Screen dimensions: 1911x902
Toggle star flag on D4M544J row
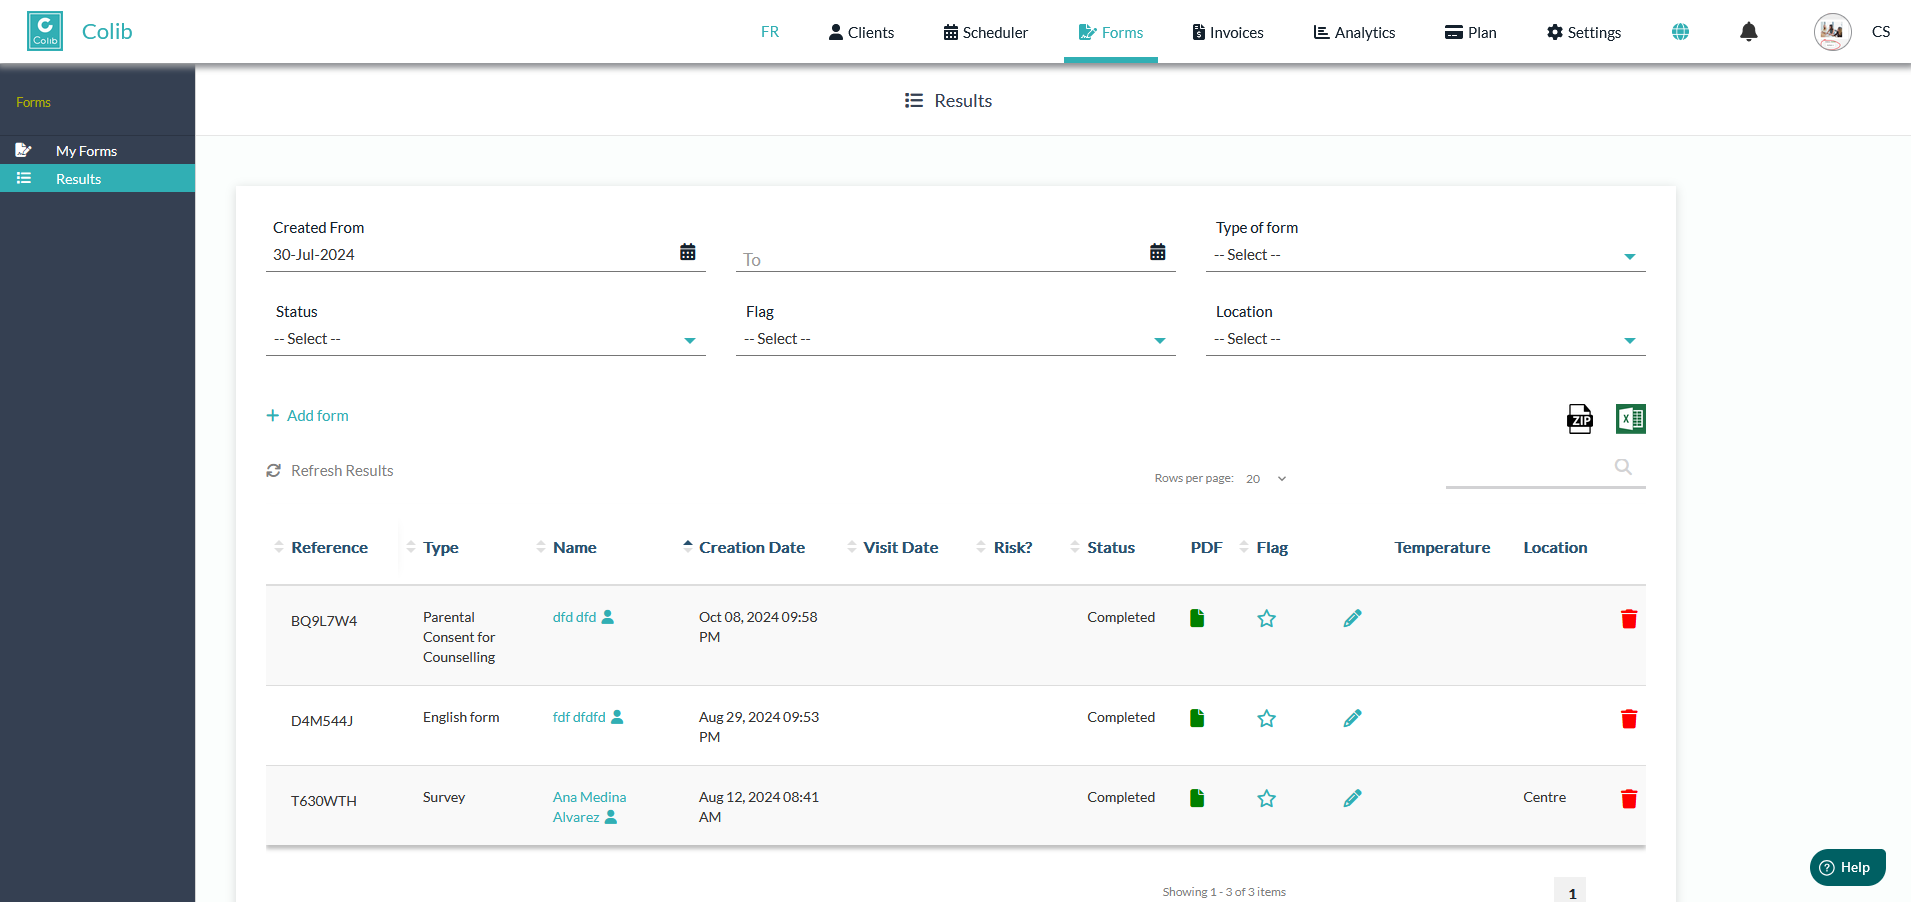click(1266, 719)
